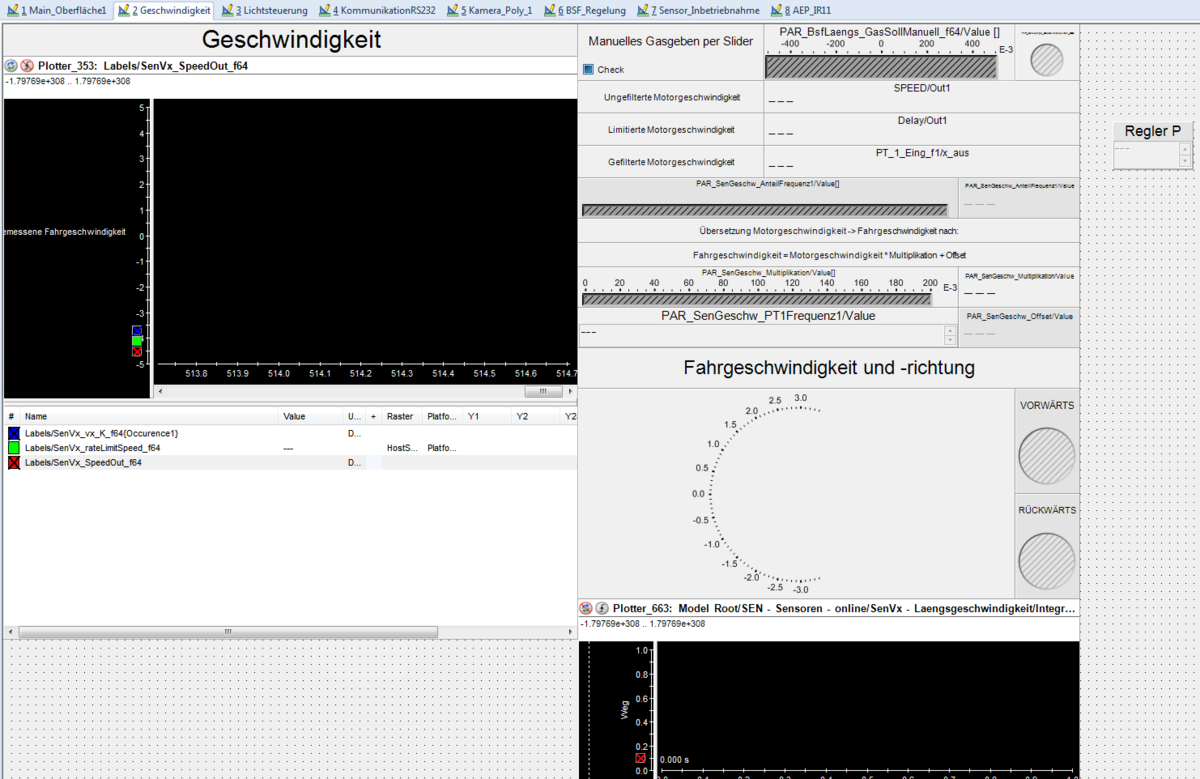1200x779 pixels.
Task: Open the 5 Kamera_Poly_1 tab
Action: coord(496,10)
